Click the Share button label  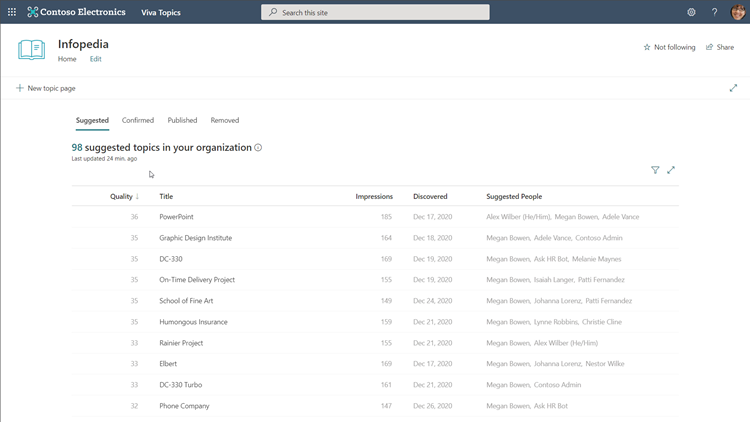(725, 47)
